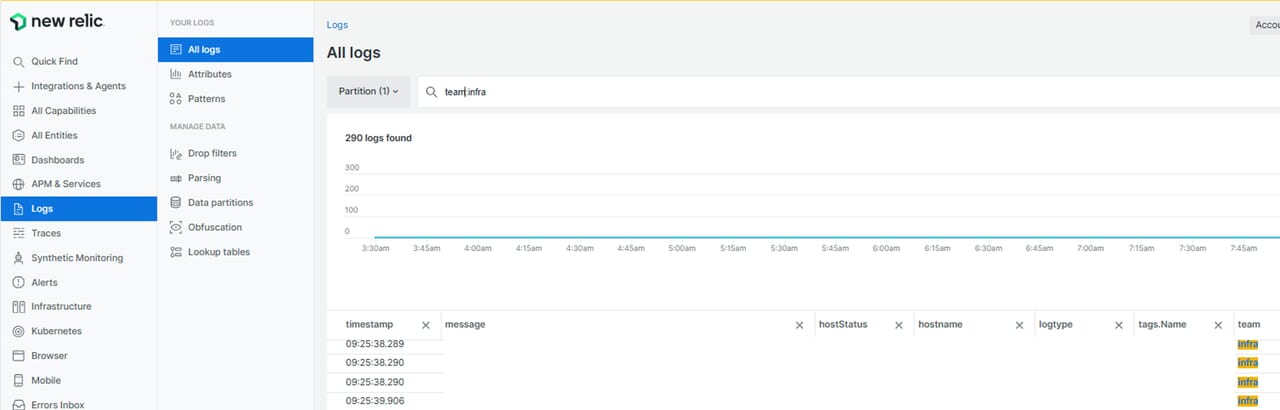Open the Patterns view

pos(206,99)
